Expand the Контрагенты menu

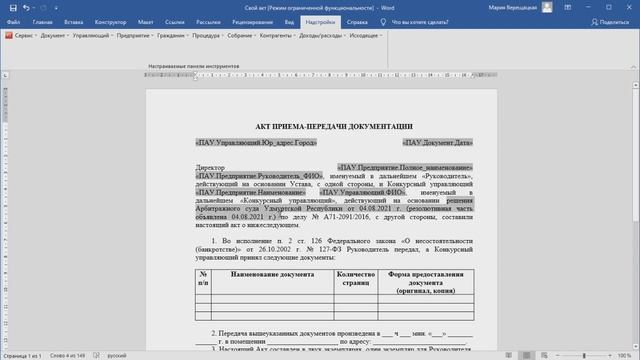278,36
